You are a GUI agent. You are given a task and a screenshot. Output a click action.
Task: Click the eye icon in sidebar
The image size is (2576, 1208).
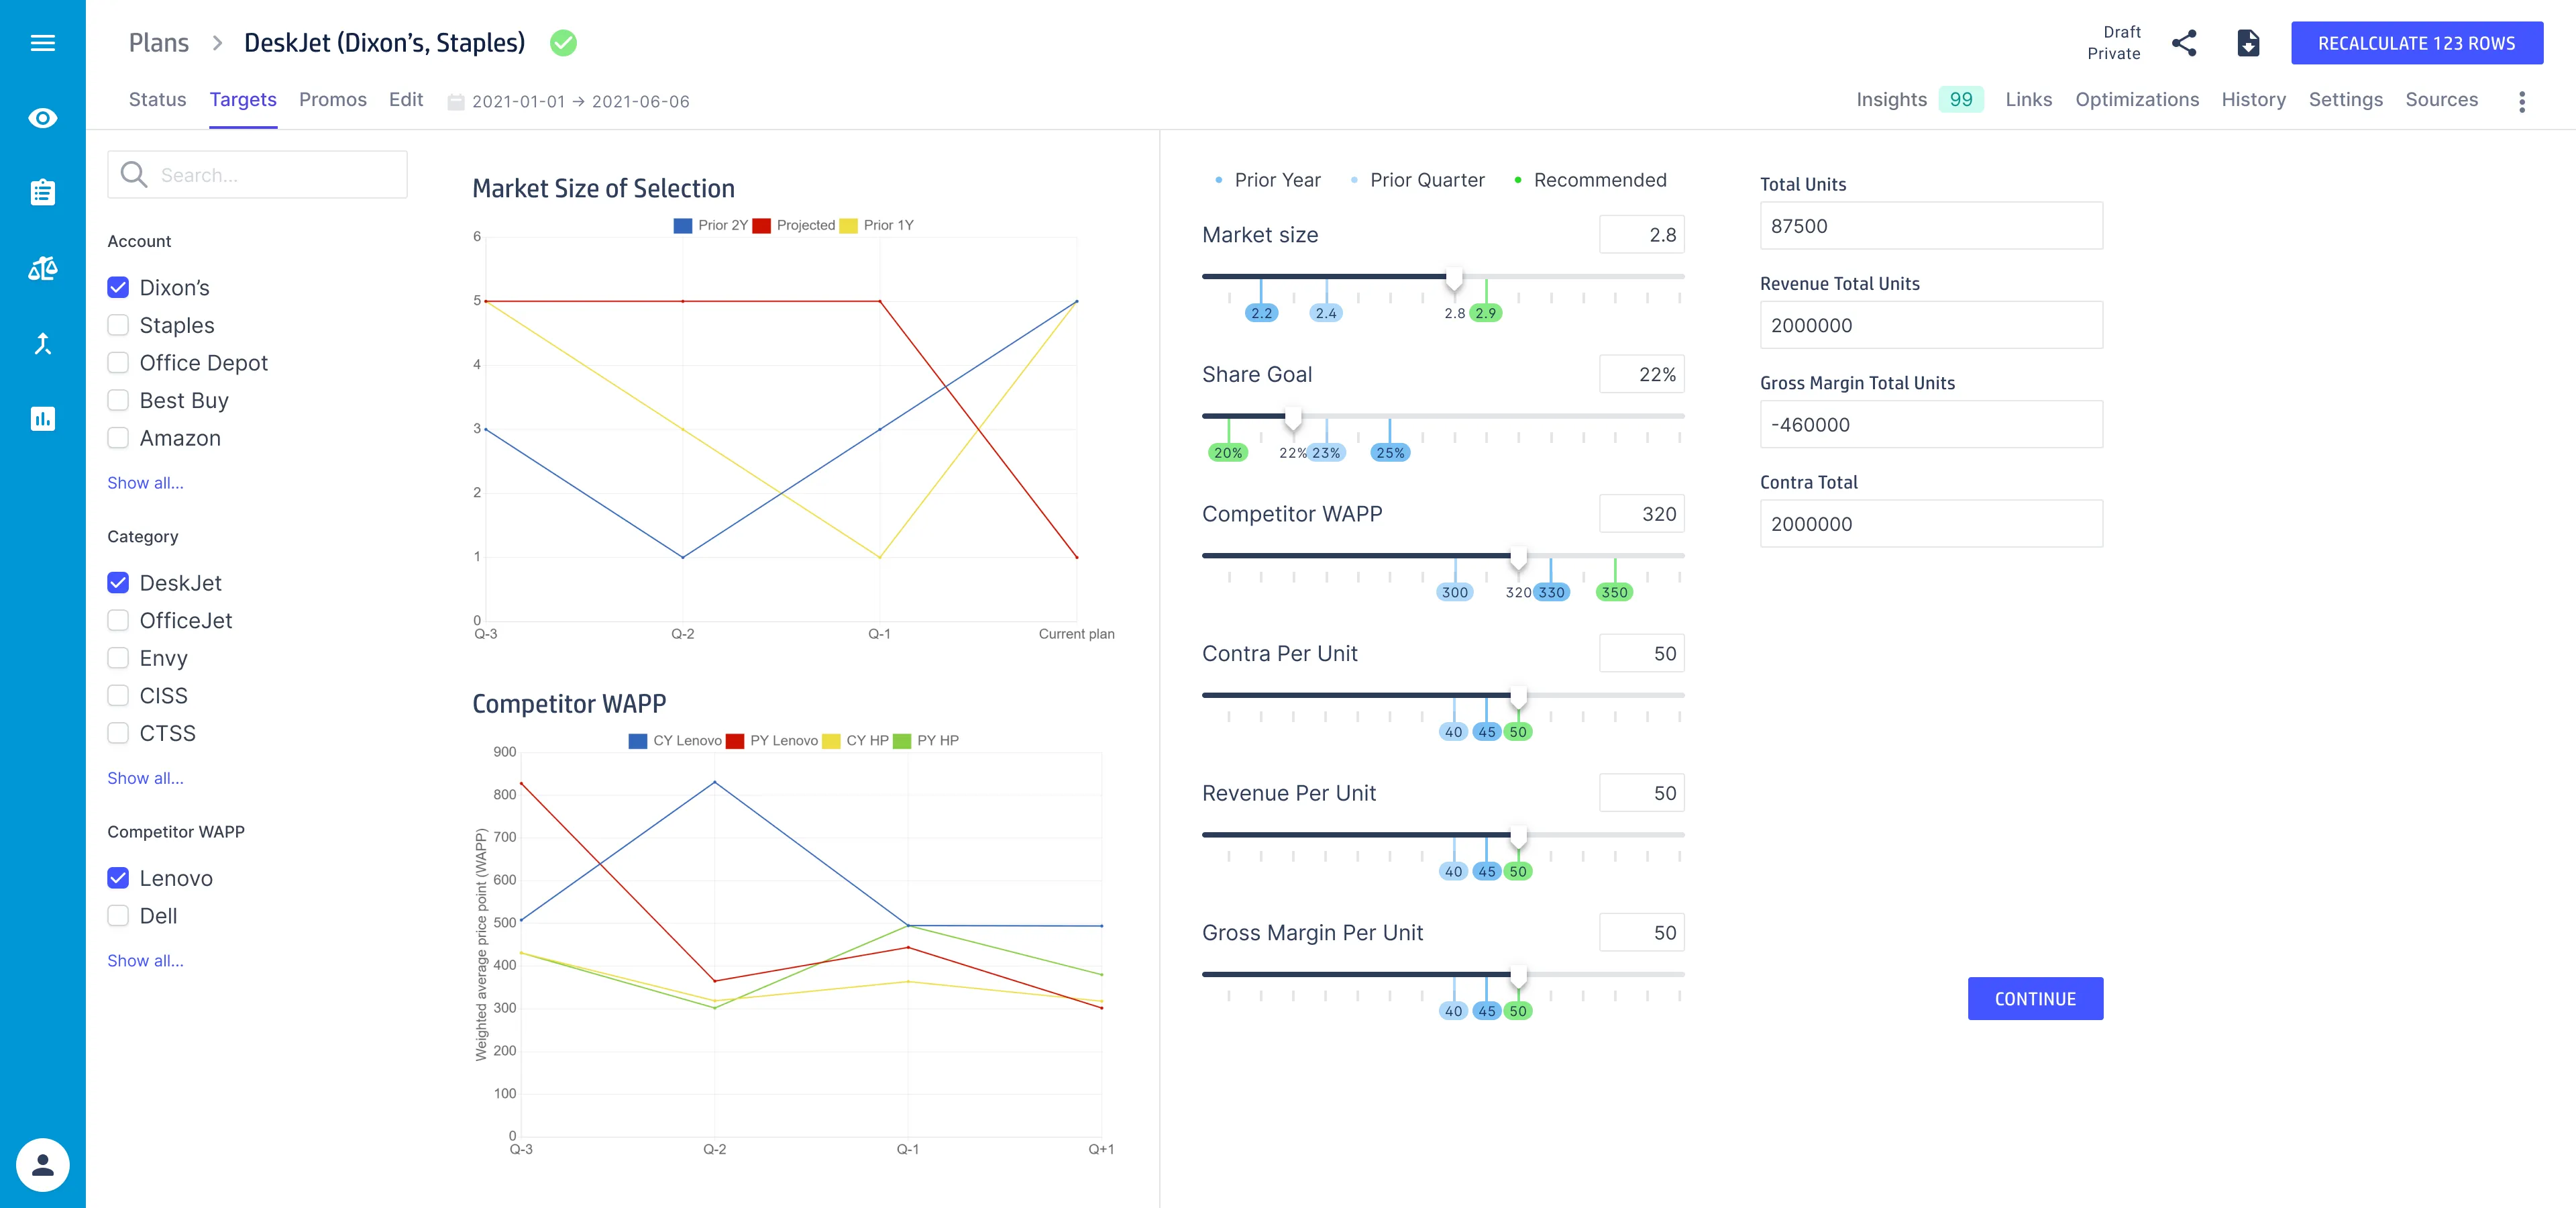pyautogui.click(x=42, y=118)
